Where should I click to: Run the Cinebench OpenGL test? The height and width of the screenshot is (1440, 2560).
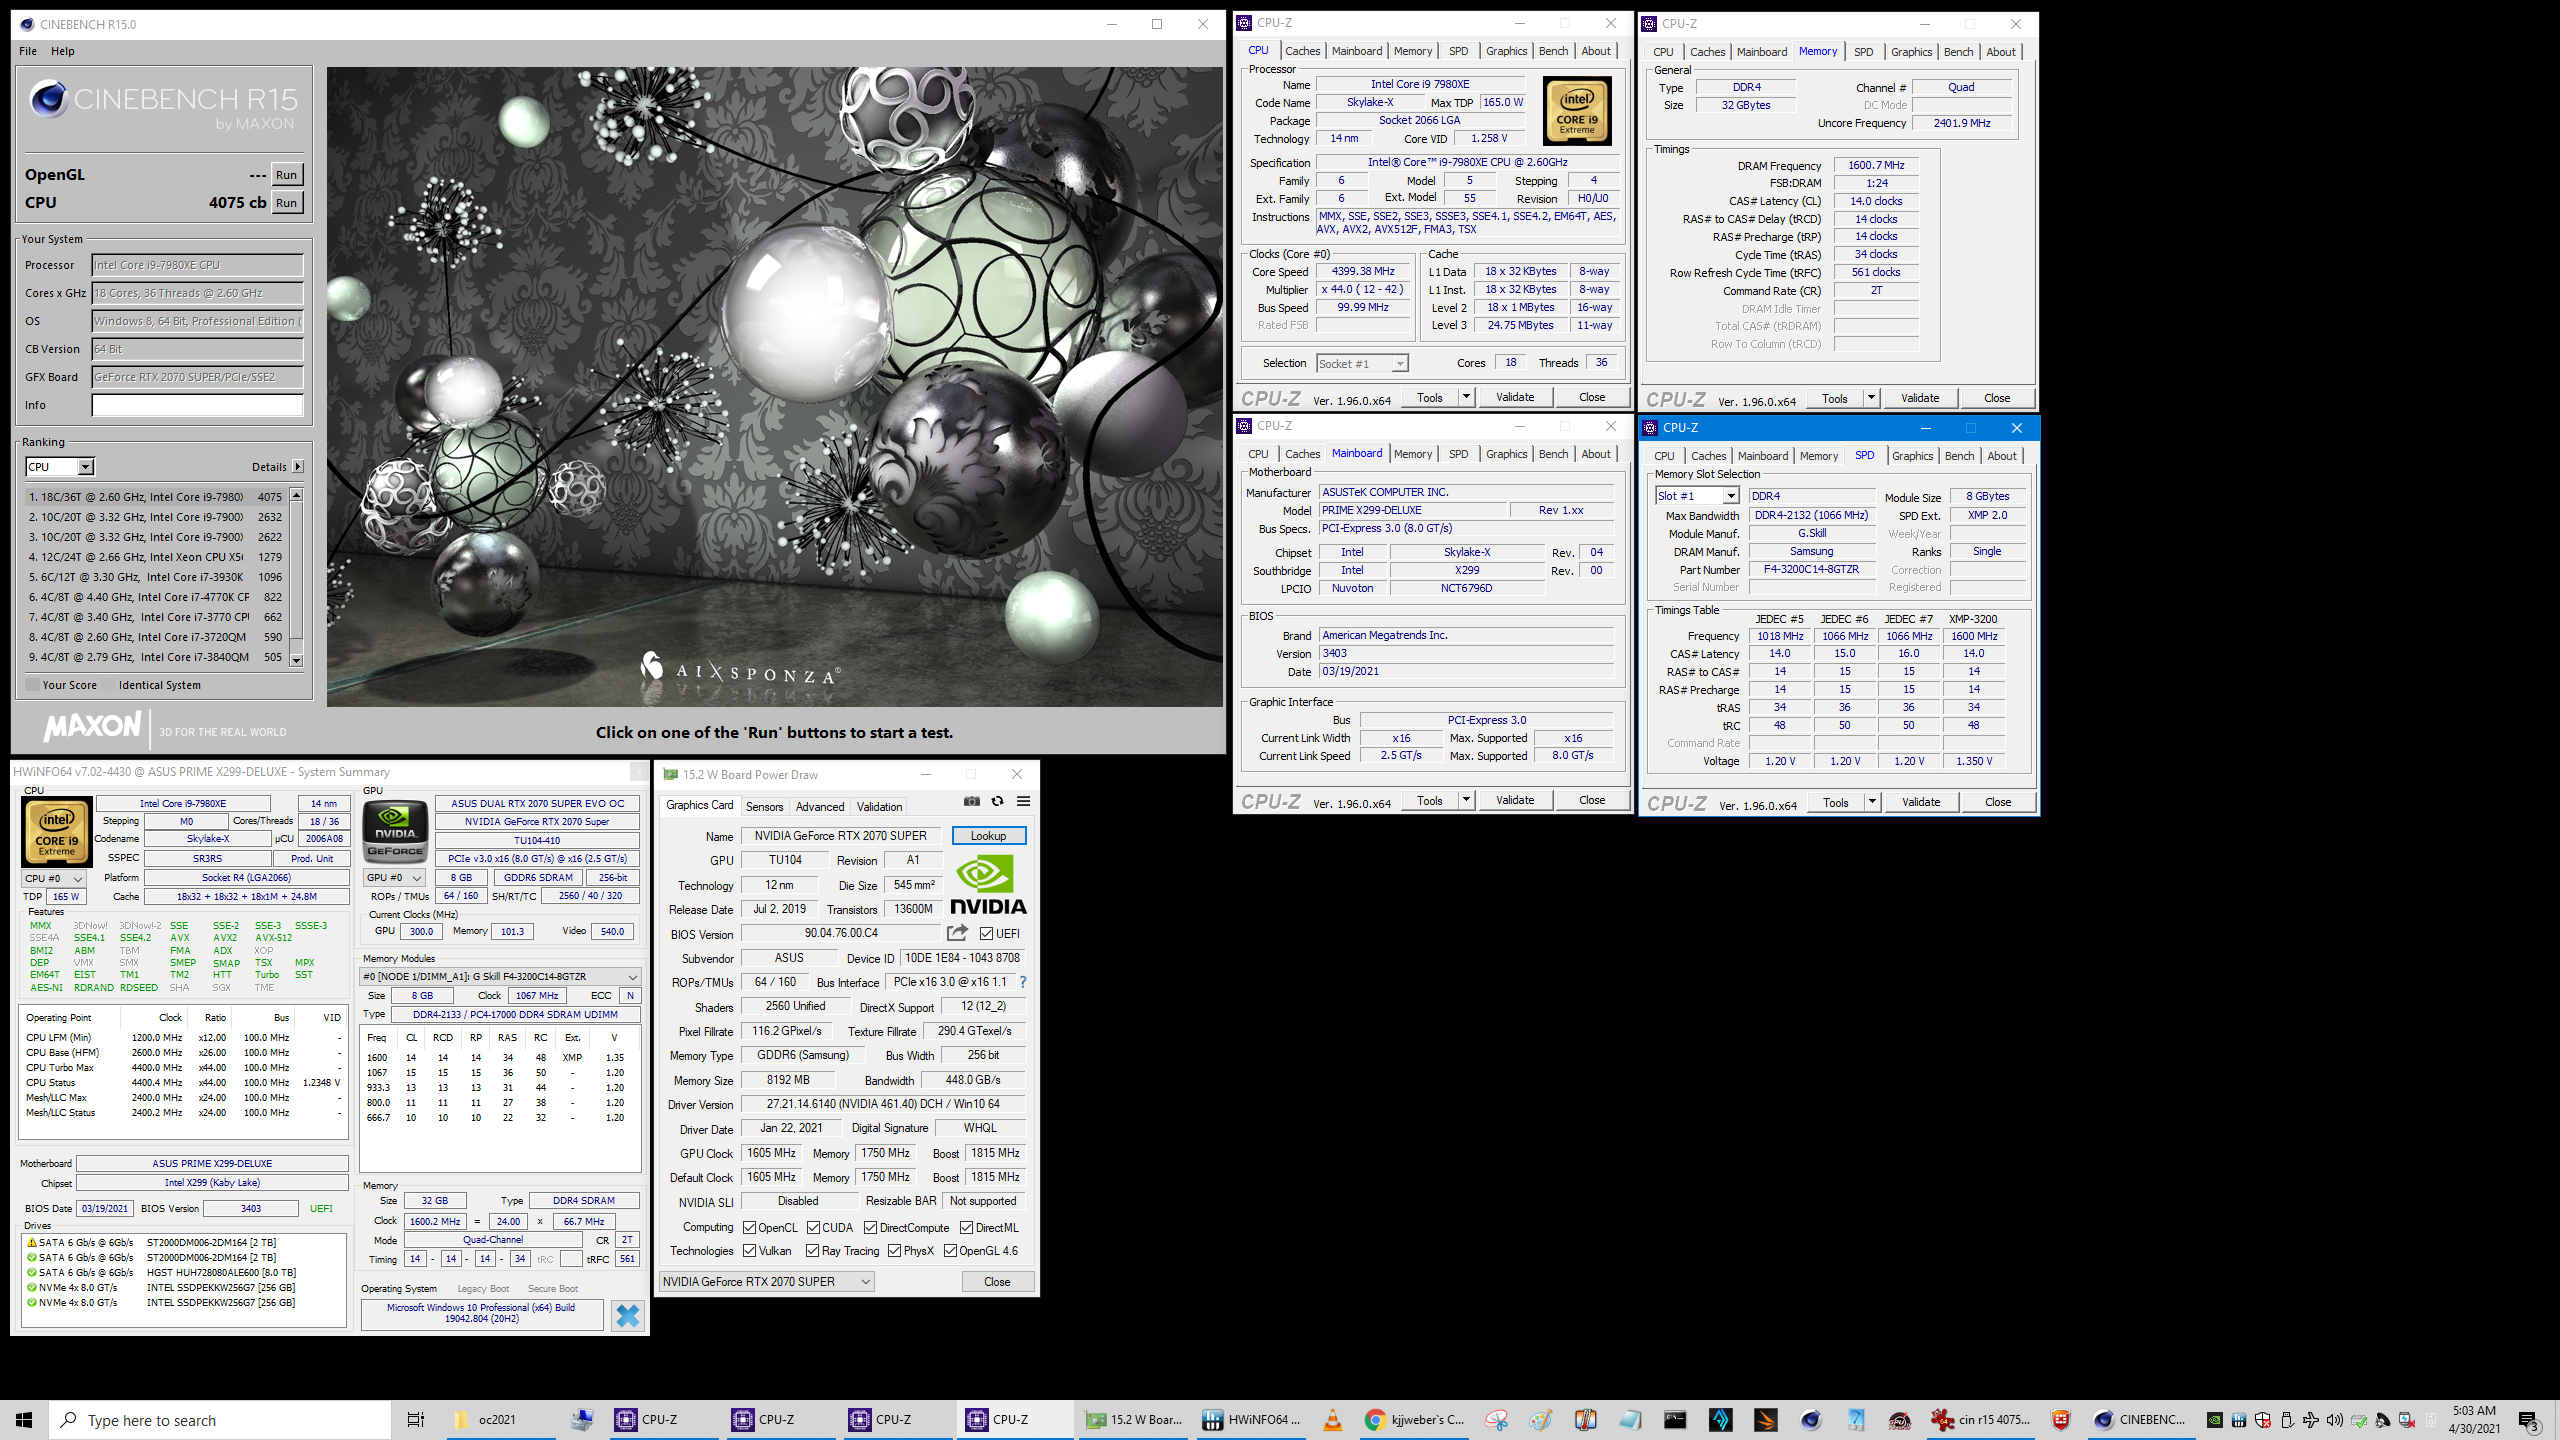pyautogui.click(x=286, y=174)
